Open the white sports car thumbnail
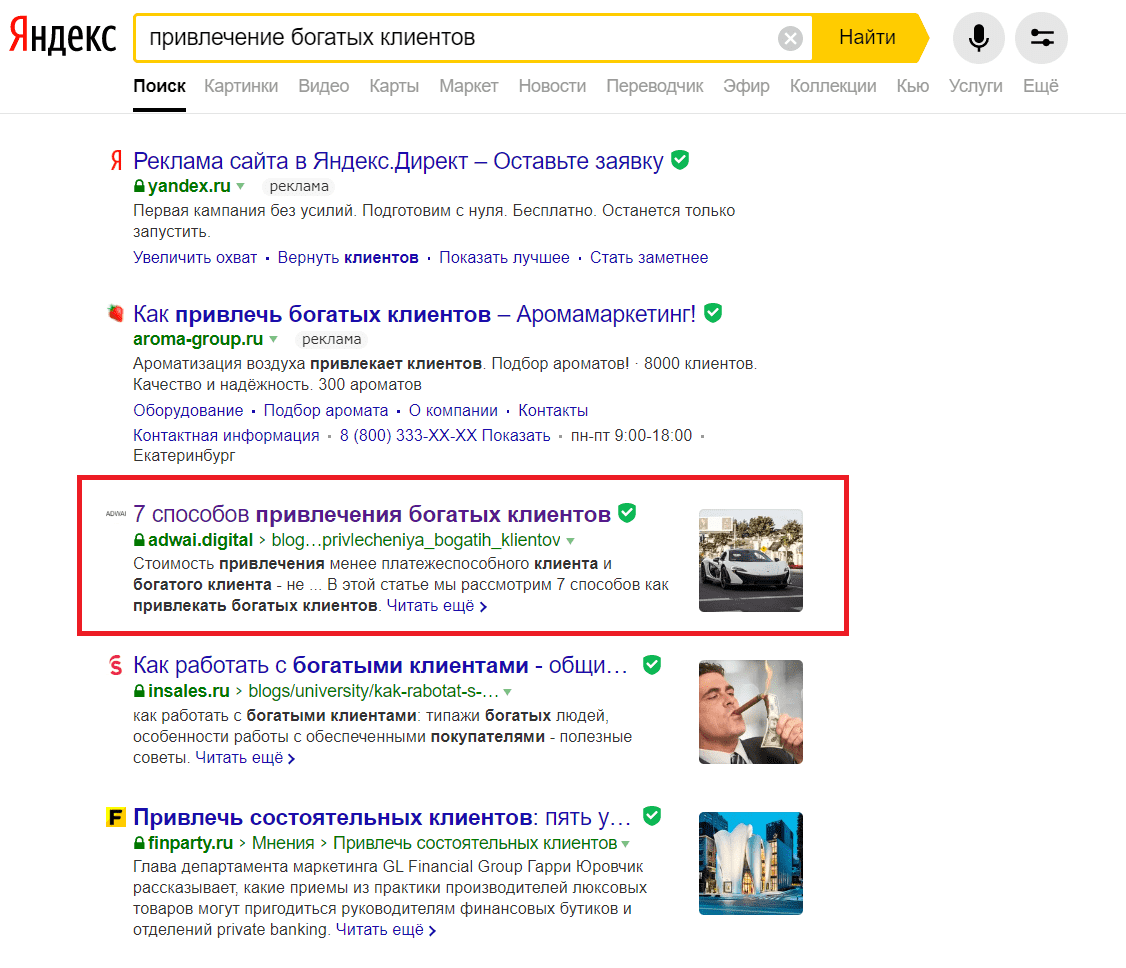 [x=750, y=560]
